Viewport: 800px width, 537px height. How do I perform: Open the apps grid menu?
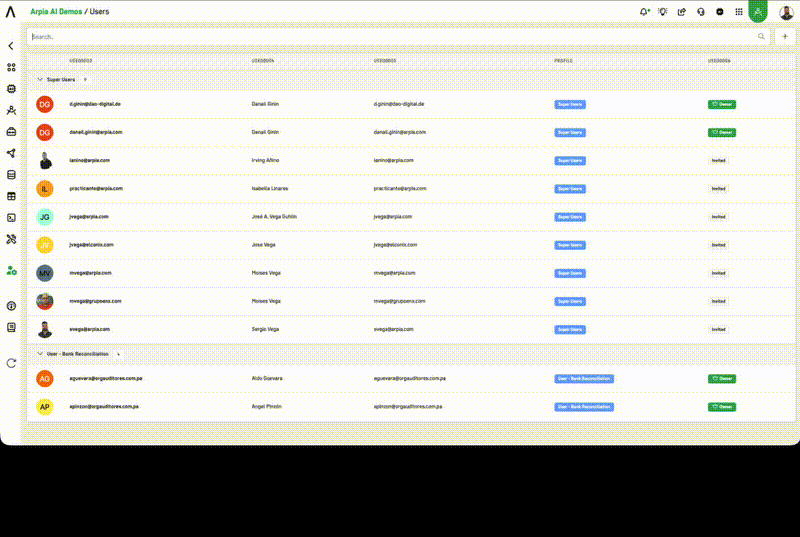pos(739,12)
